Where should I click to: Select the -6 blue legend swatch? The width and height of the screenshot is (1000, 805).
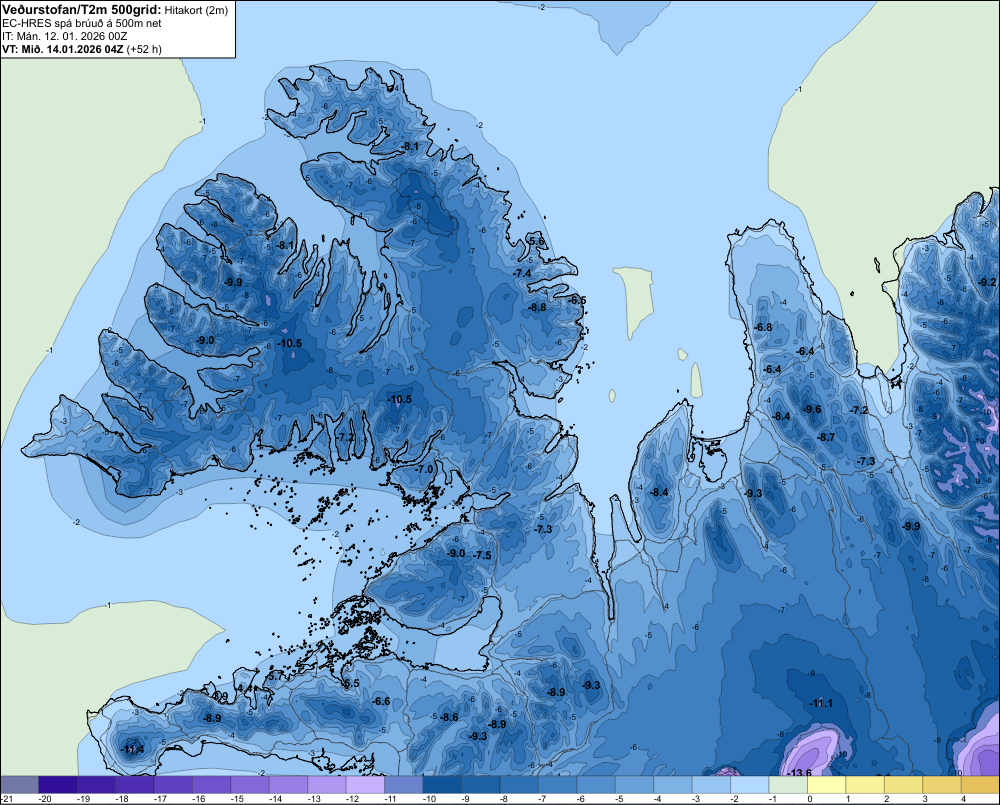(x=596, y=785)
